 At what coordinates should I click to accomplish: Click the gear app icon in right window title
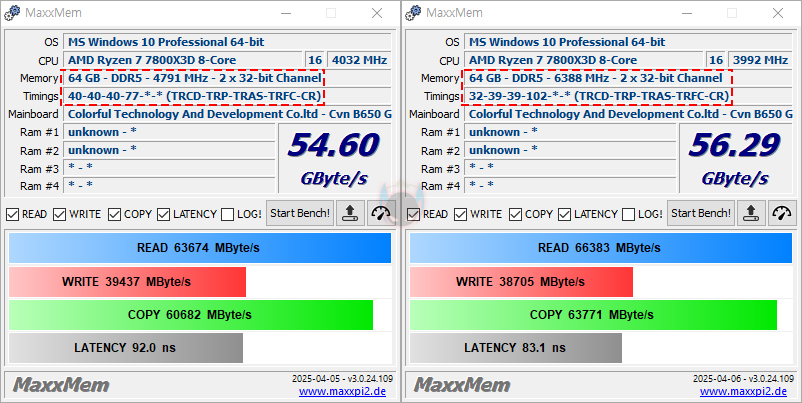click(413, 13)
